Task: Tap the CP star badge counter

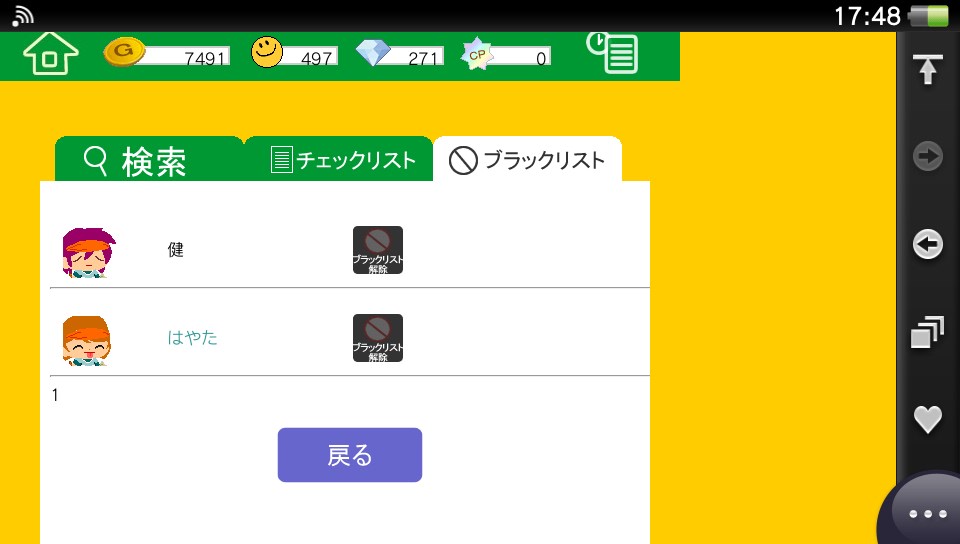Action: 506,54
